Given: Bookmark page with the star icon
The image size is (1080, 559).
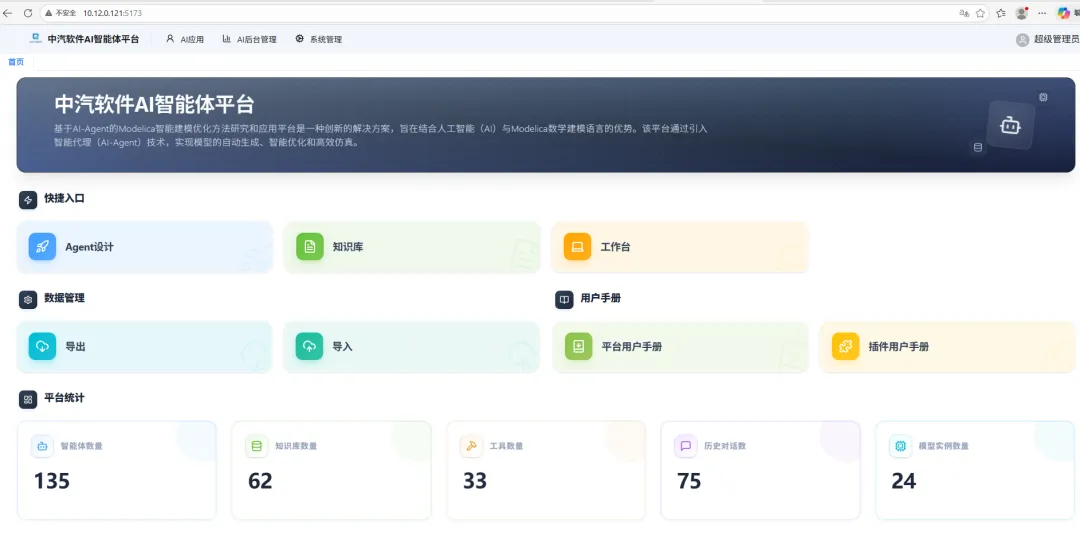Looking at the screenshot, I should (980, 13).
